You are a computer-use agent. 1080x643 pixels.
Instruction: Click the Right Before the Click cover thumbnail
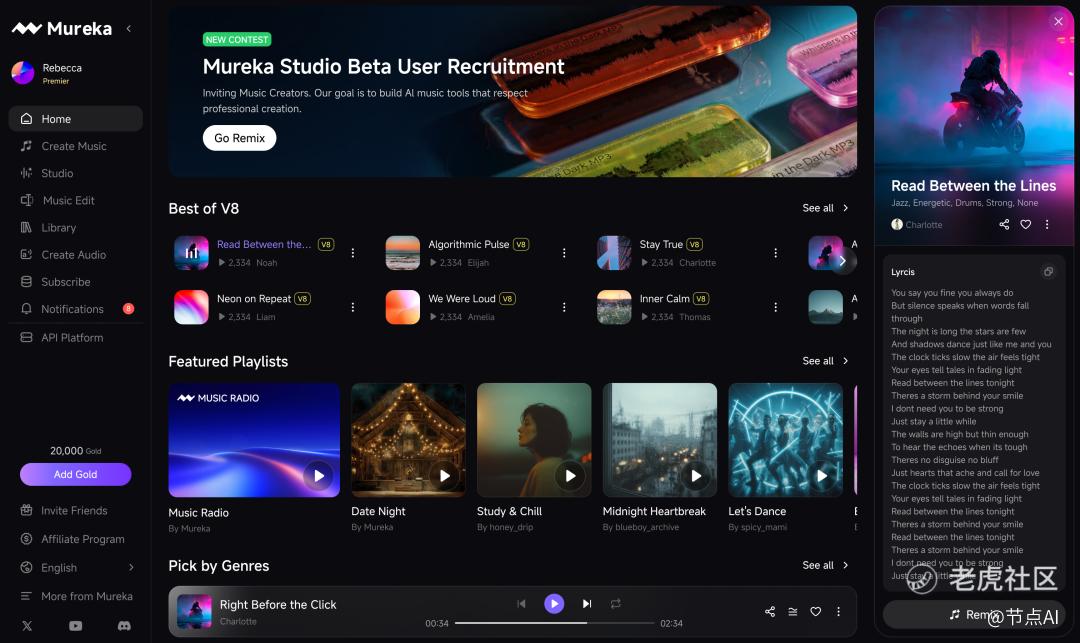194,611
